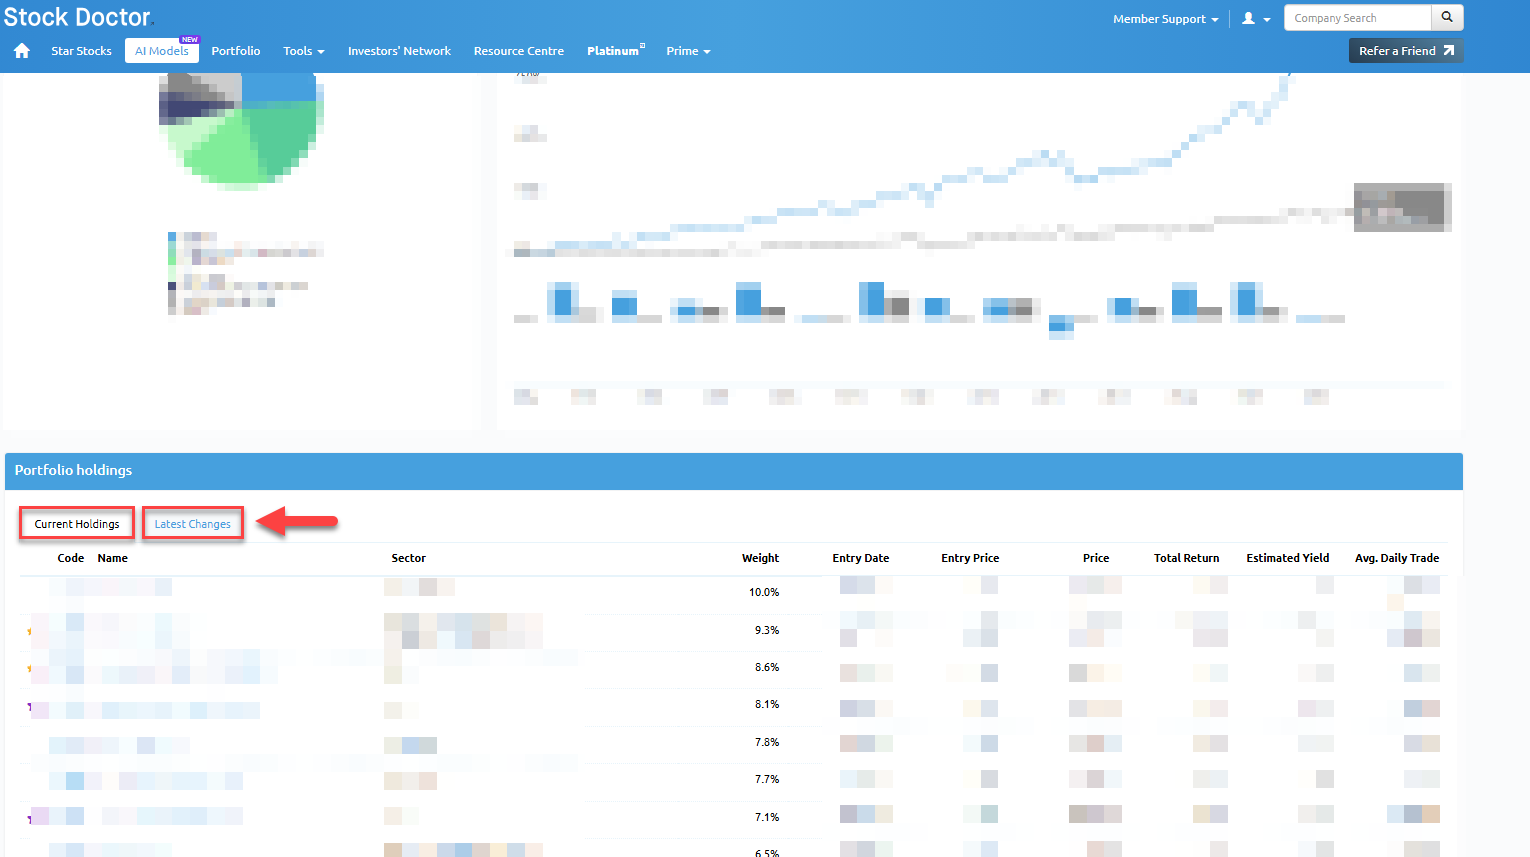The width and height of the screenshot is (1530, 857).
Task: Select the 9.3% weight cell
Action: (767, 630)
